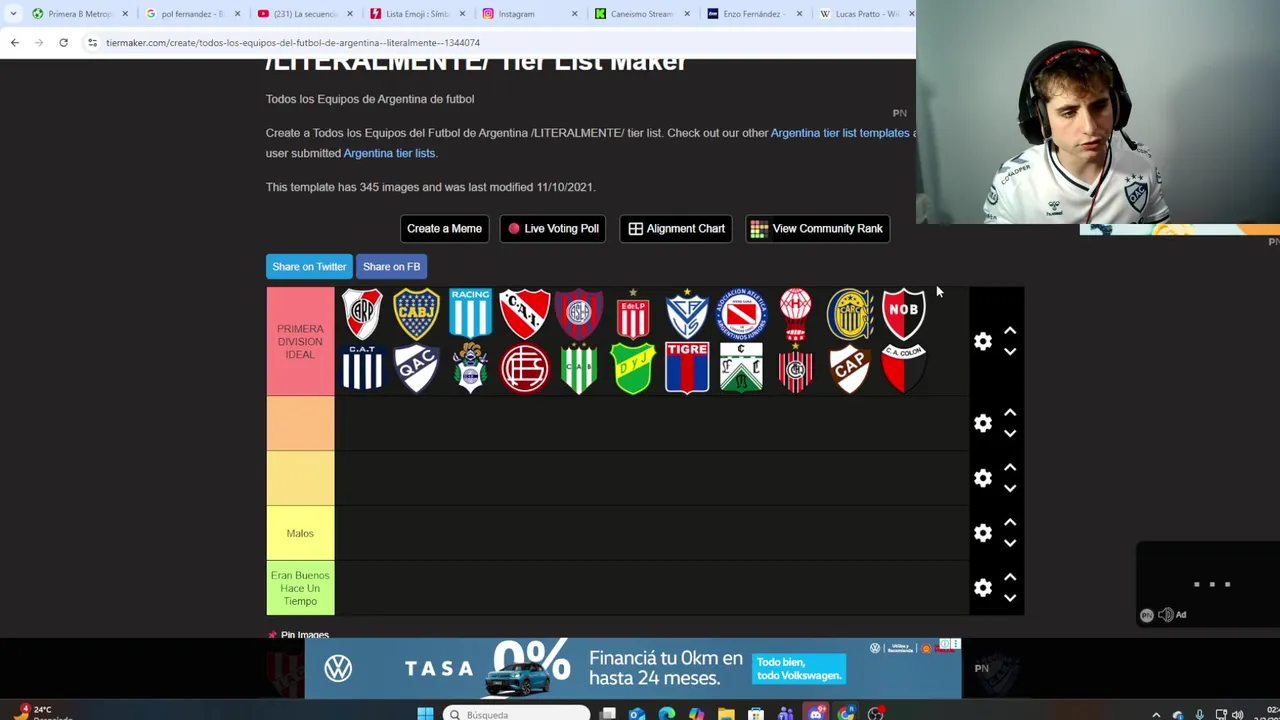The width and height of the screenshot is (1280, 720).
Task: Move the Malos tier down
Action: pyautogui.click(x=1010, y=543)
